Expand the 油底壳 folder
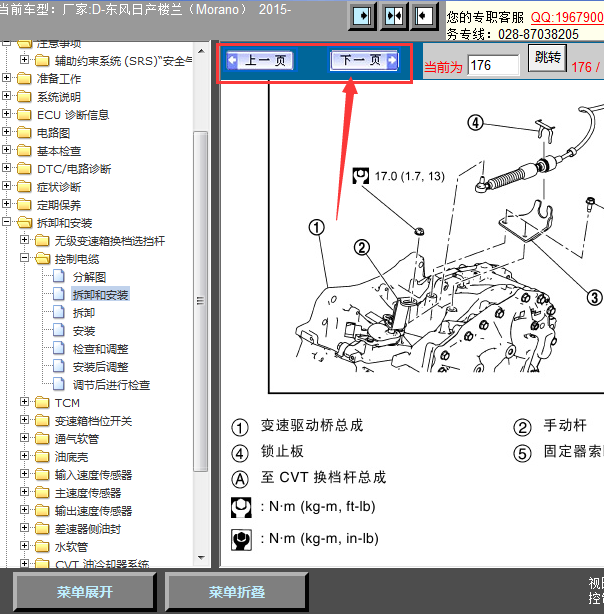Viewport: 604px width, 614px height. pos(24,456)
